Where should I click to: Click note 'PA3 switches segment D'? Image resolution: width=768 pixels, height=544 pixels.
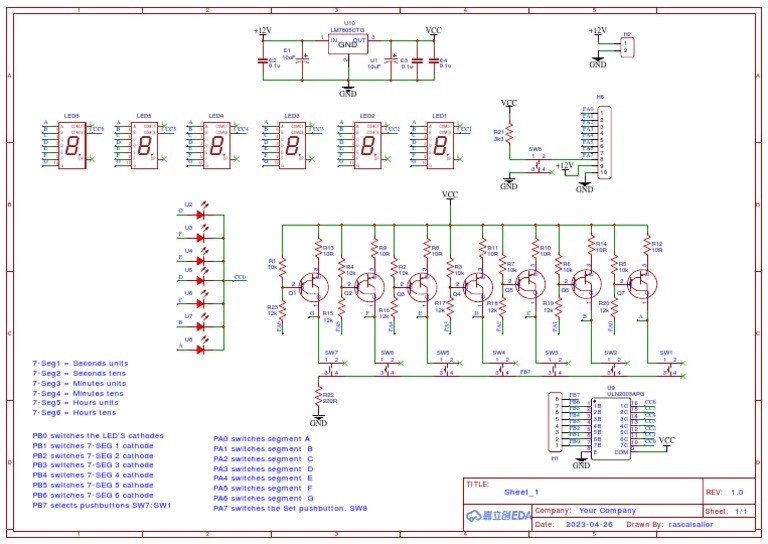(263, 469)
